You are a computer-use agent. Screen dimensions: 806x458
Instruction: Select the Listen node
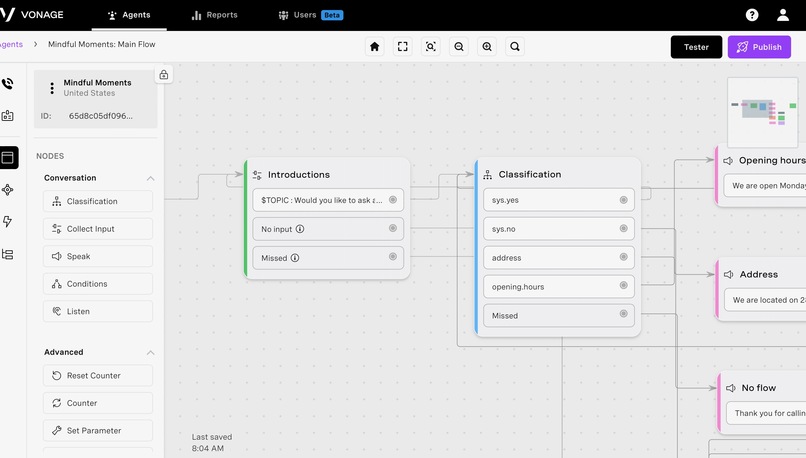click(98, 311)
